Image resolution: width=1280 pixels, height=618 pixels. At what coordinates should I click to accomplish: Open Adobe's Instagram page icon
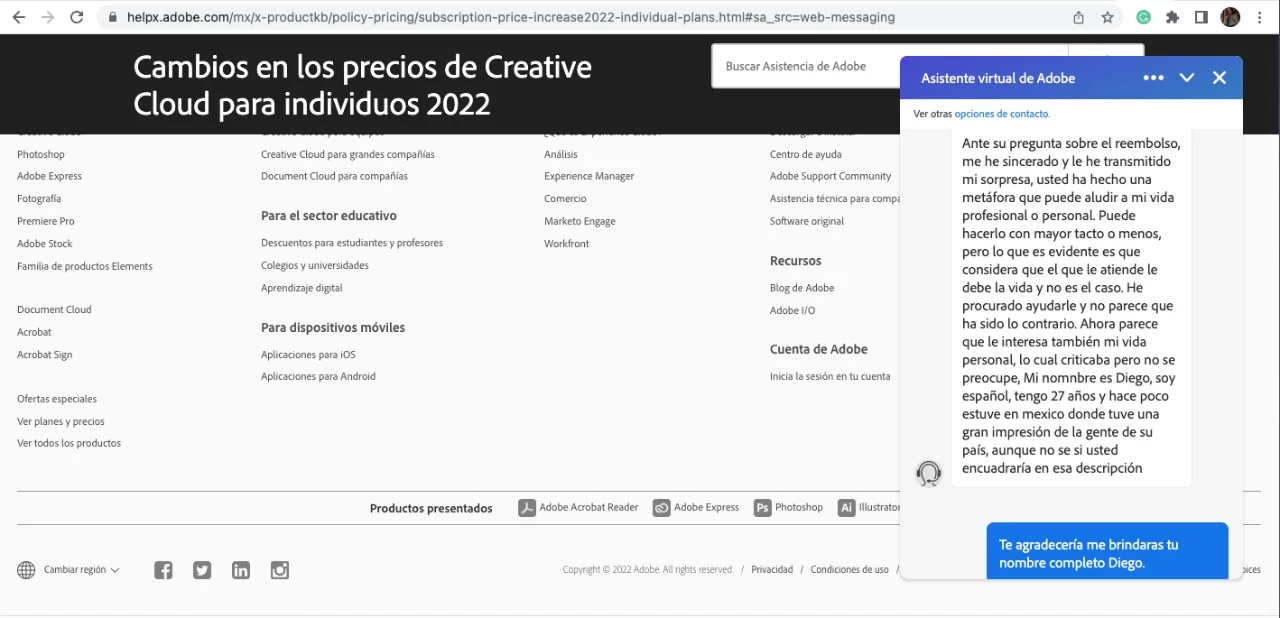(x=280, y=570)
